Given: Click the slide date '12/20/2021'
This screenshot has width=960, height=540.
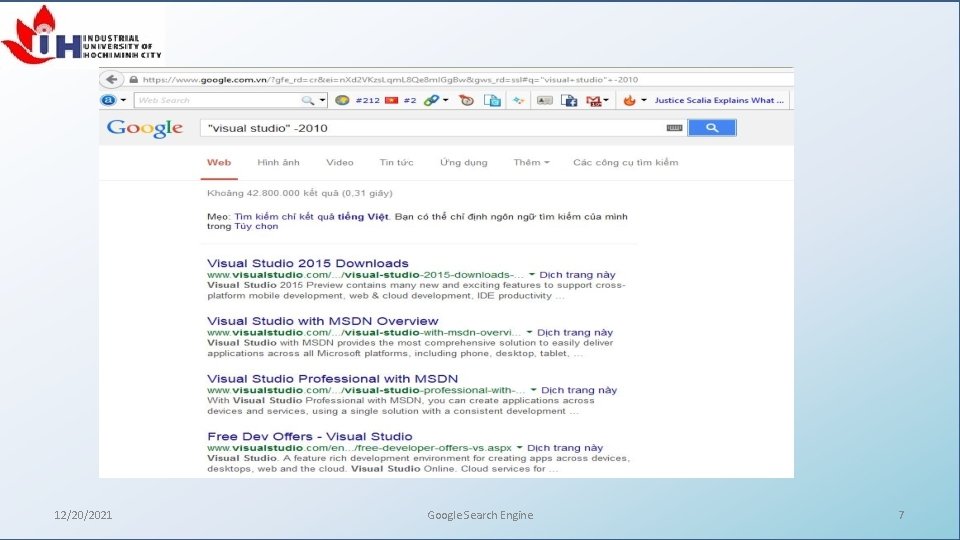Looking at the screenshot, I should click(83, 515).
